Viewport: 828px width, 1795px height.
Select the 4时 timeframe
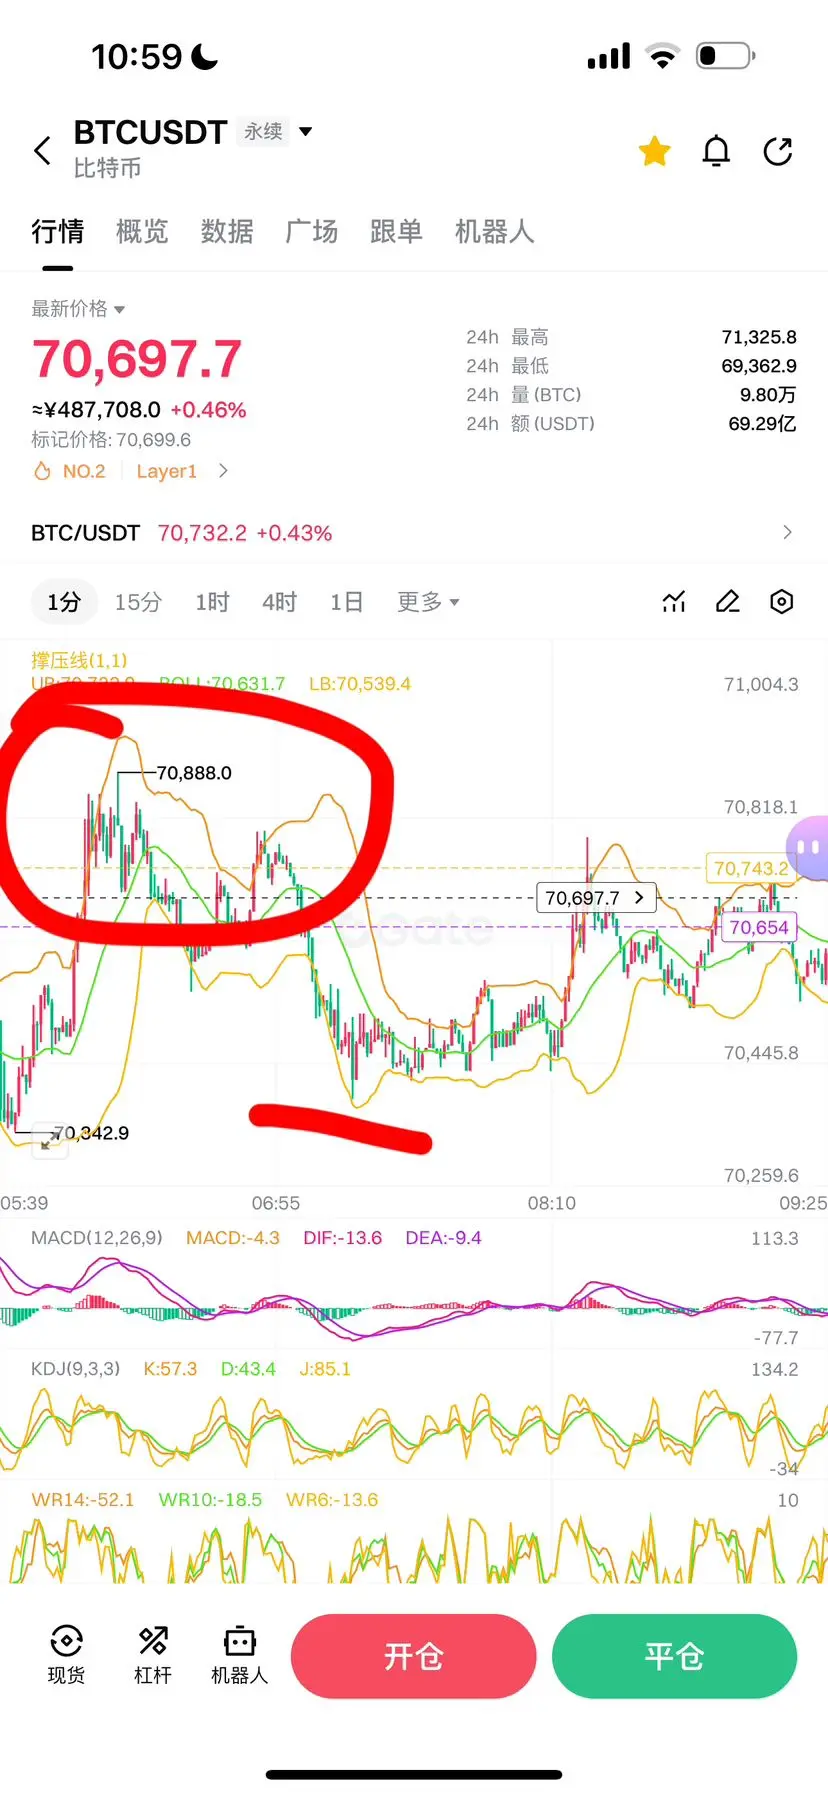[279, 602]
